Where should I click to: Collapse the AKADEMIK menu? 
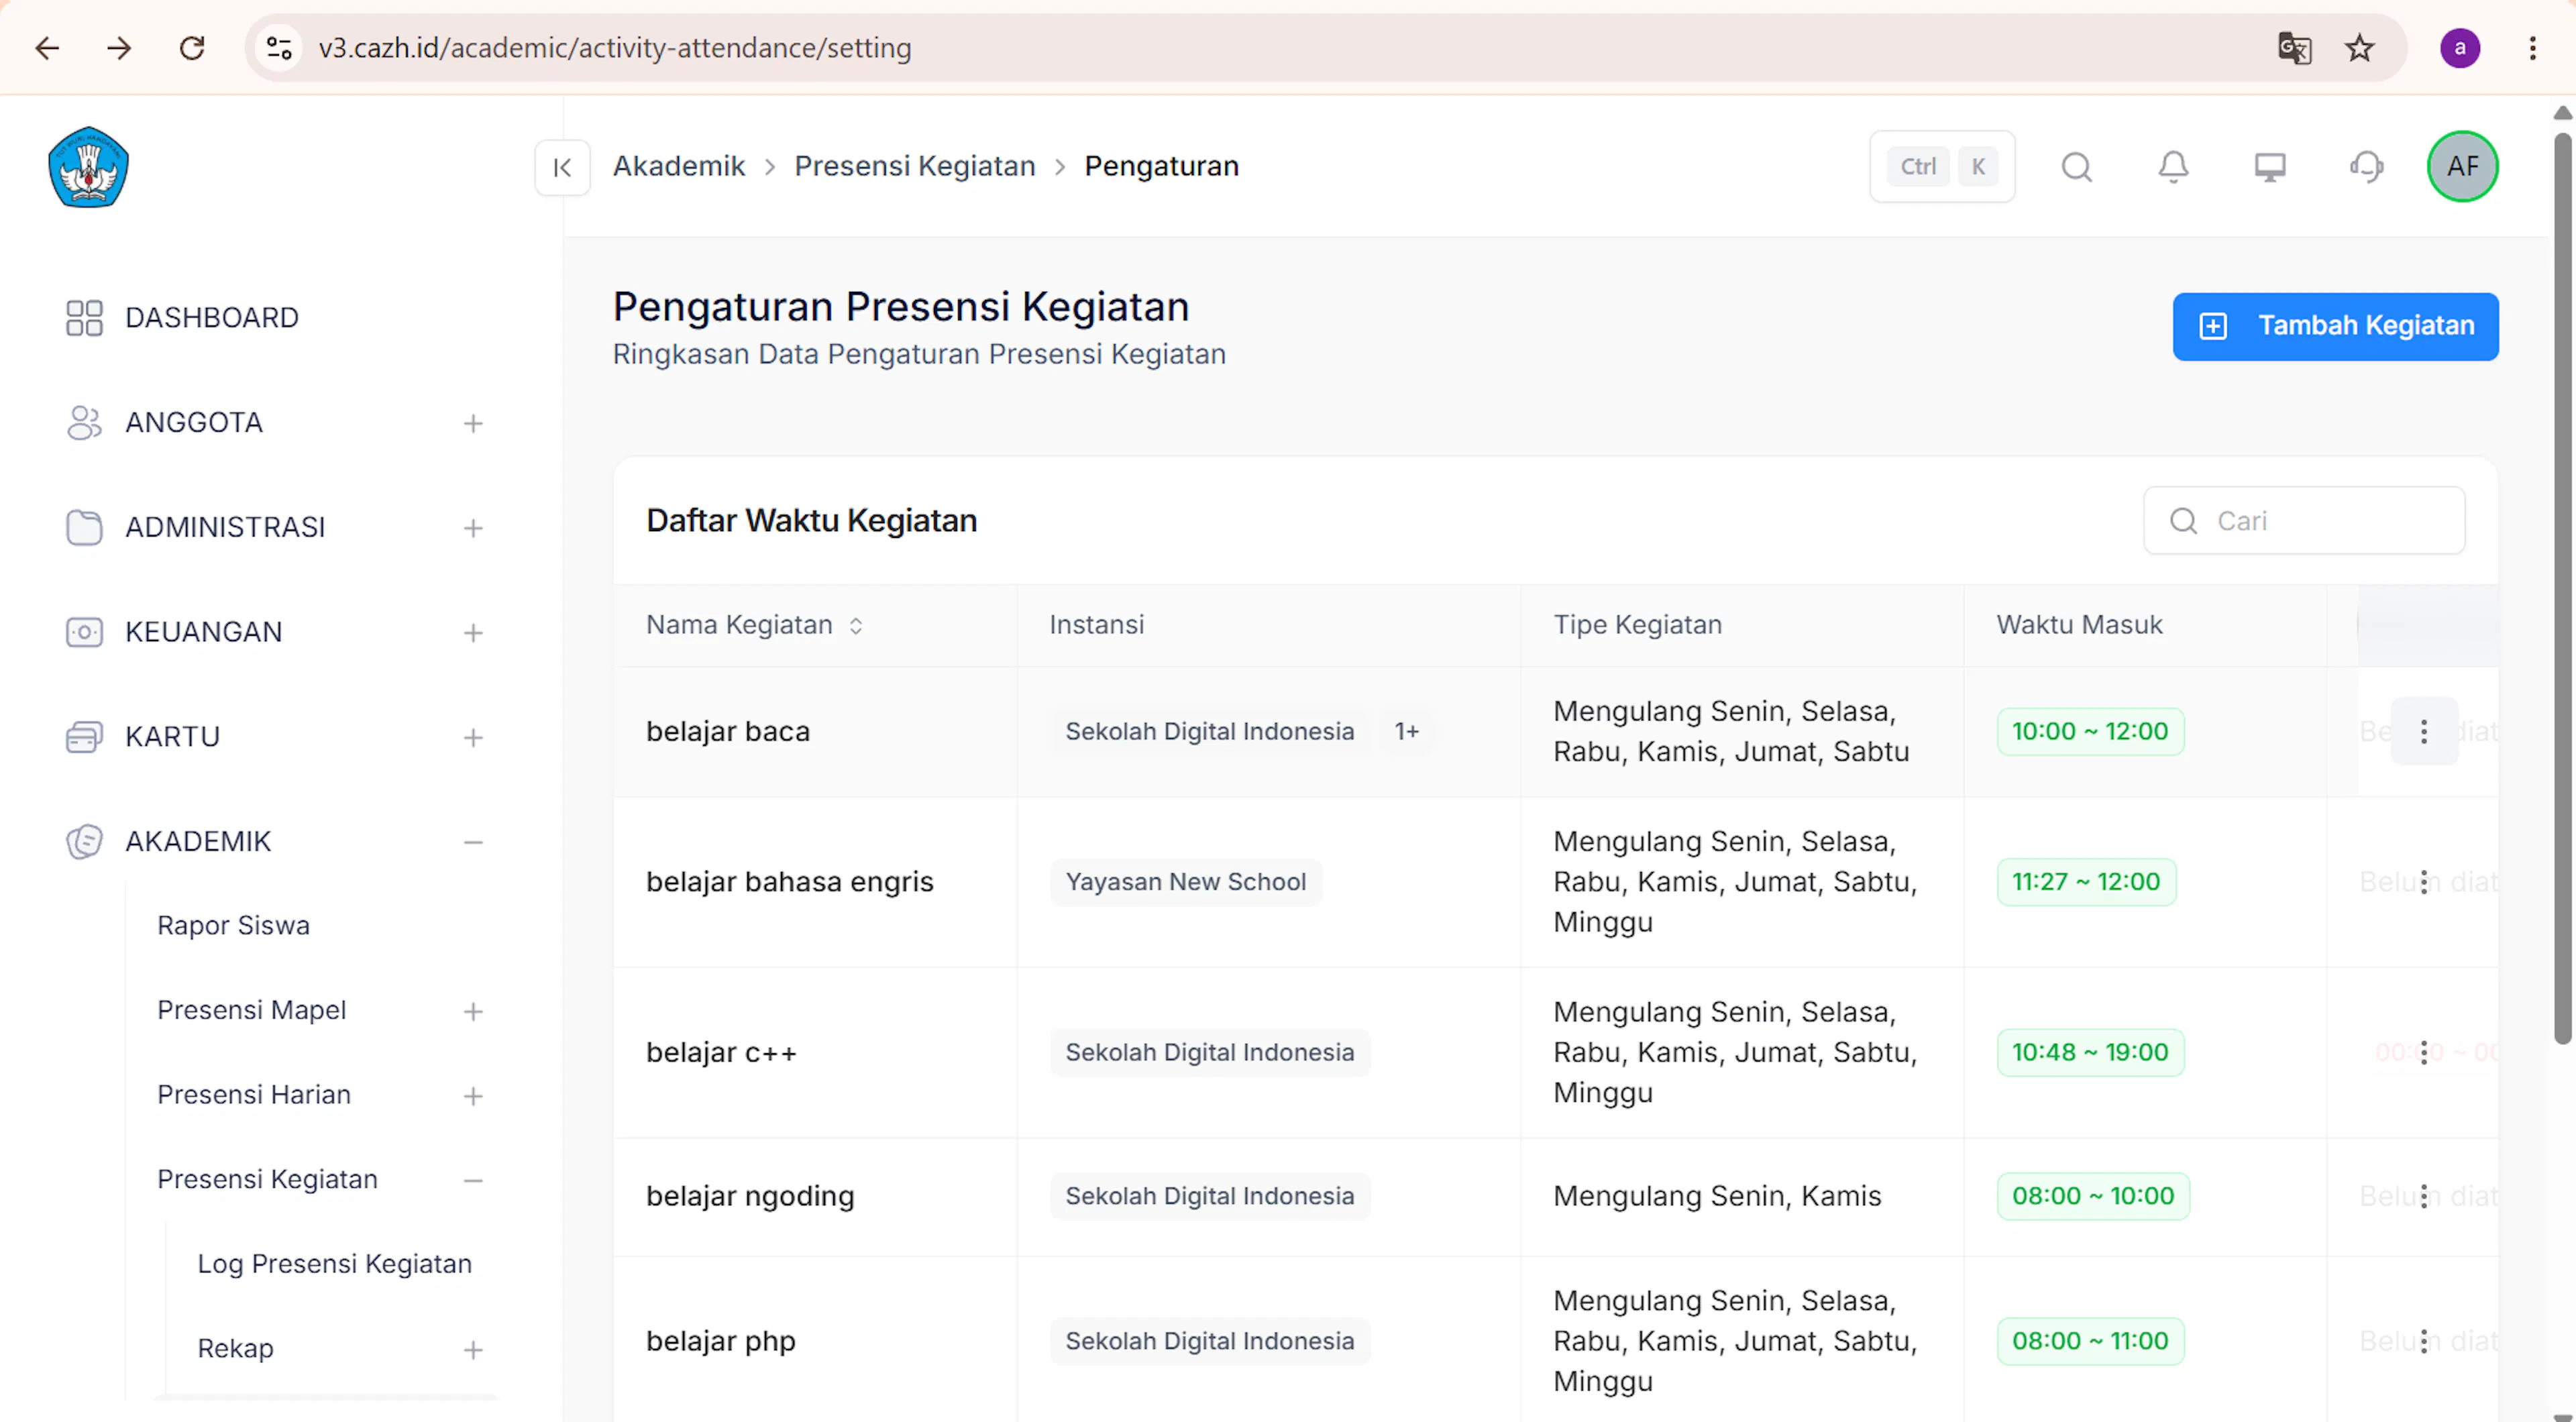473,843
